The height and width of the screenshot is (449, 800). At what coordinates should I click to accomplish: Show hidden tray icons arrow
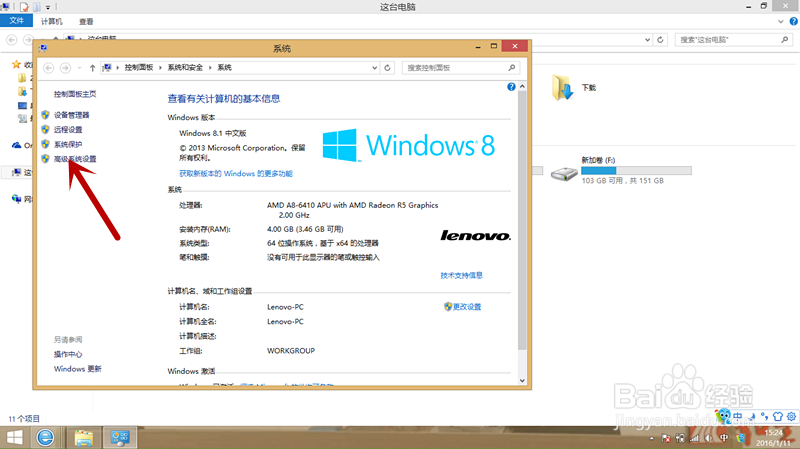[652, 438]
